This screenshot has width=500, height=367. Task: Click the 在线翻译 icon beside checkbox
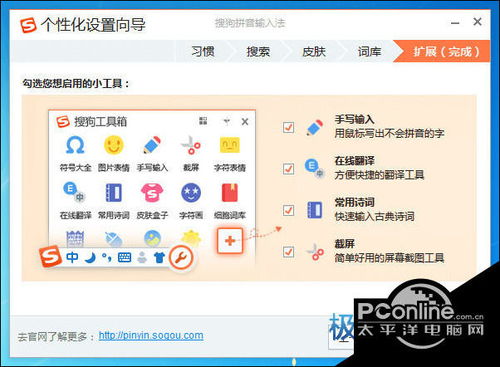[314, 168]
